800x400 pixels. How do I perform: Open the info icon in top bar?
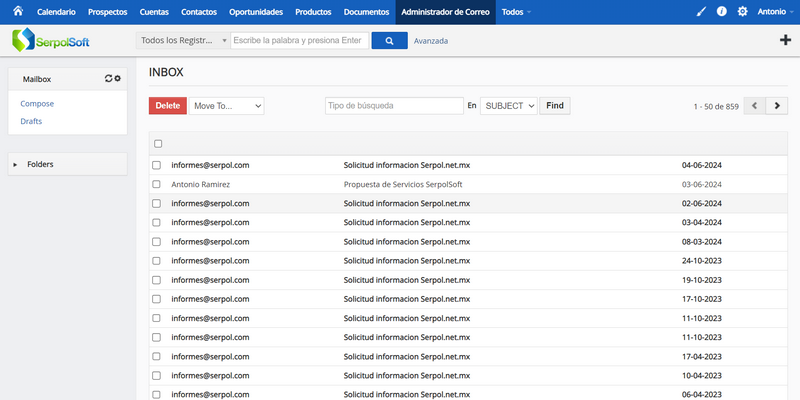(721, 12)
